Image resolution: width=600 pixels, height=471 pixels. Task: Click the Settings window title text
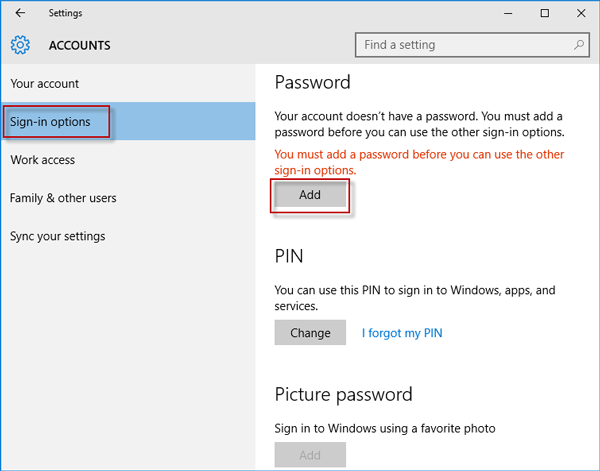tap(65, 13)
